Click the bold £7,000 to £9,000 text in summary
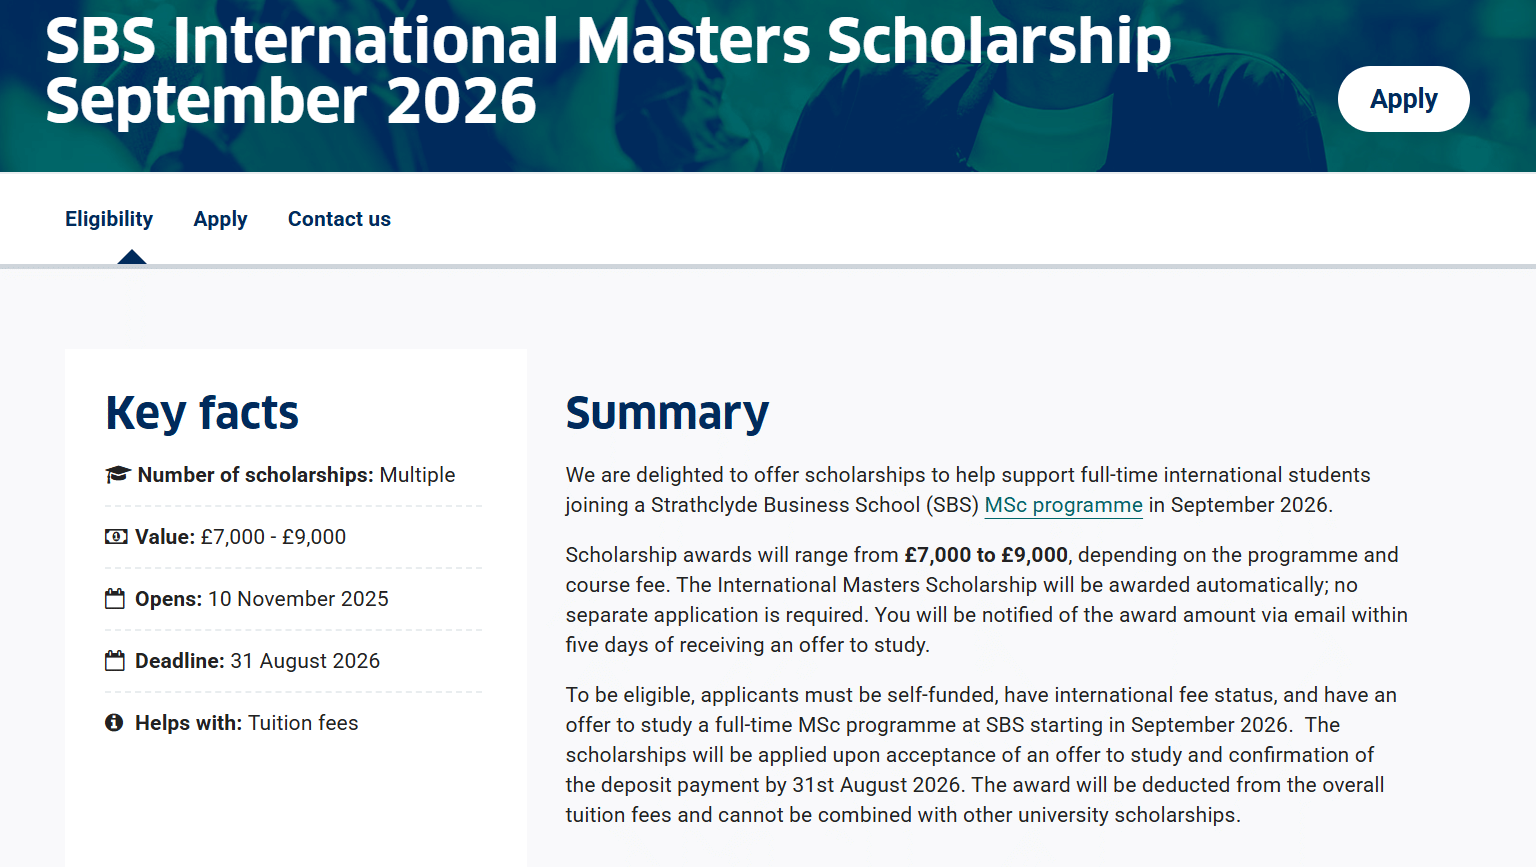Screen dimensions: 1536x867 (x=986, y=555)
